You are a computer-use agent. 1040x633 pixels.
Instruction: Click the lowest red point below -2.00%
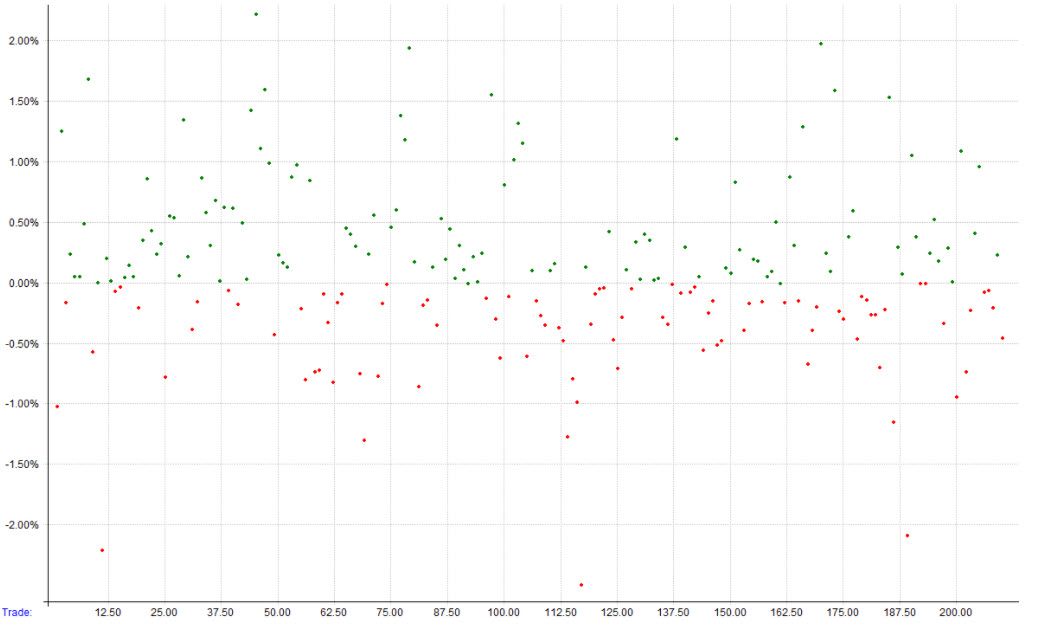582,585
